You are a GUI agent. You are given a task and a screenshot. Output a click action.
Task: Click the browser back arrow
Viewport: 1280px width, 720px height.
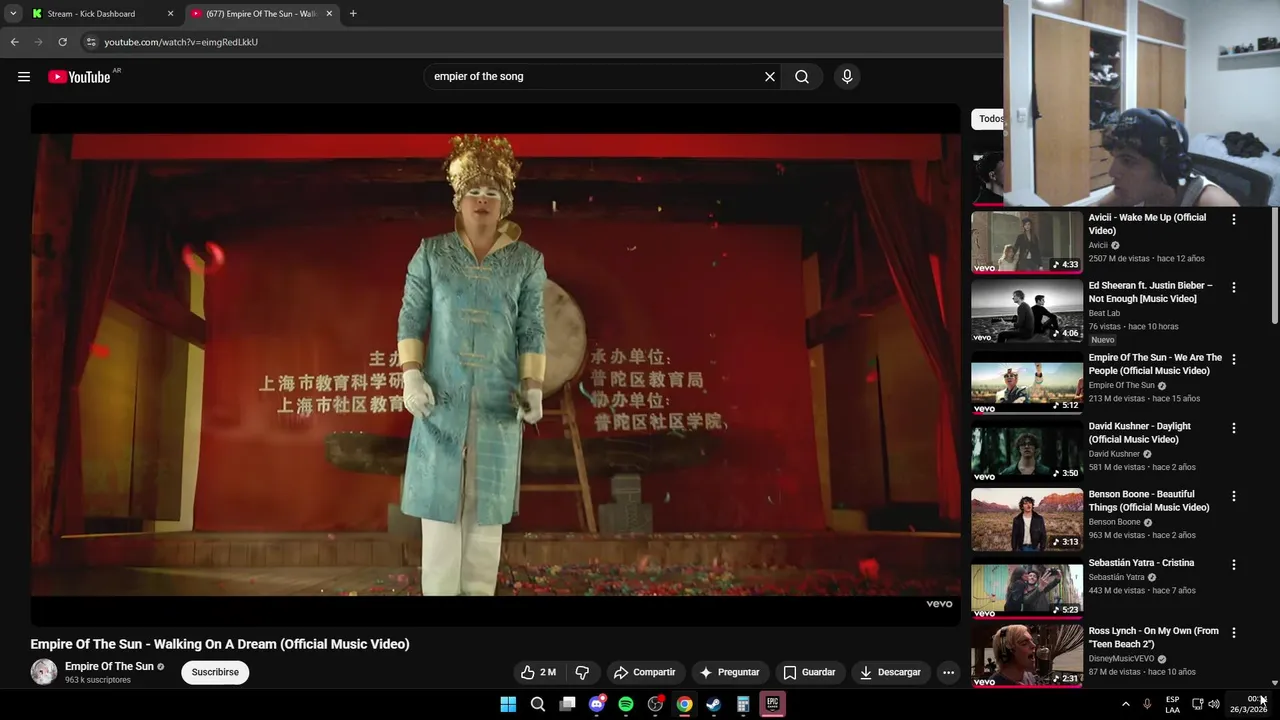point(14,42)
